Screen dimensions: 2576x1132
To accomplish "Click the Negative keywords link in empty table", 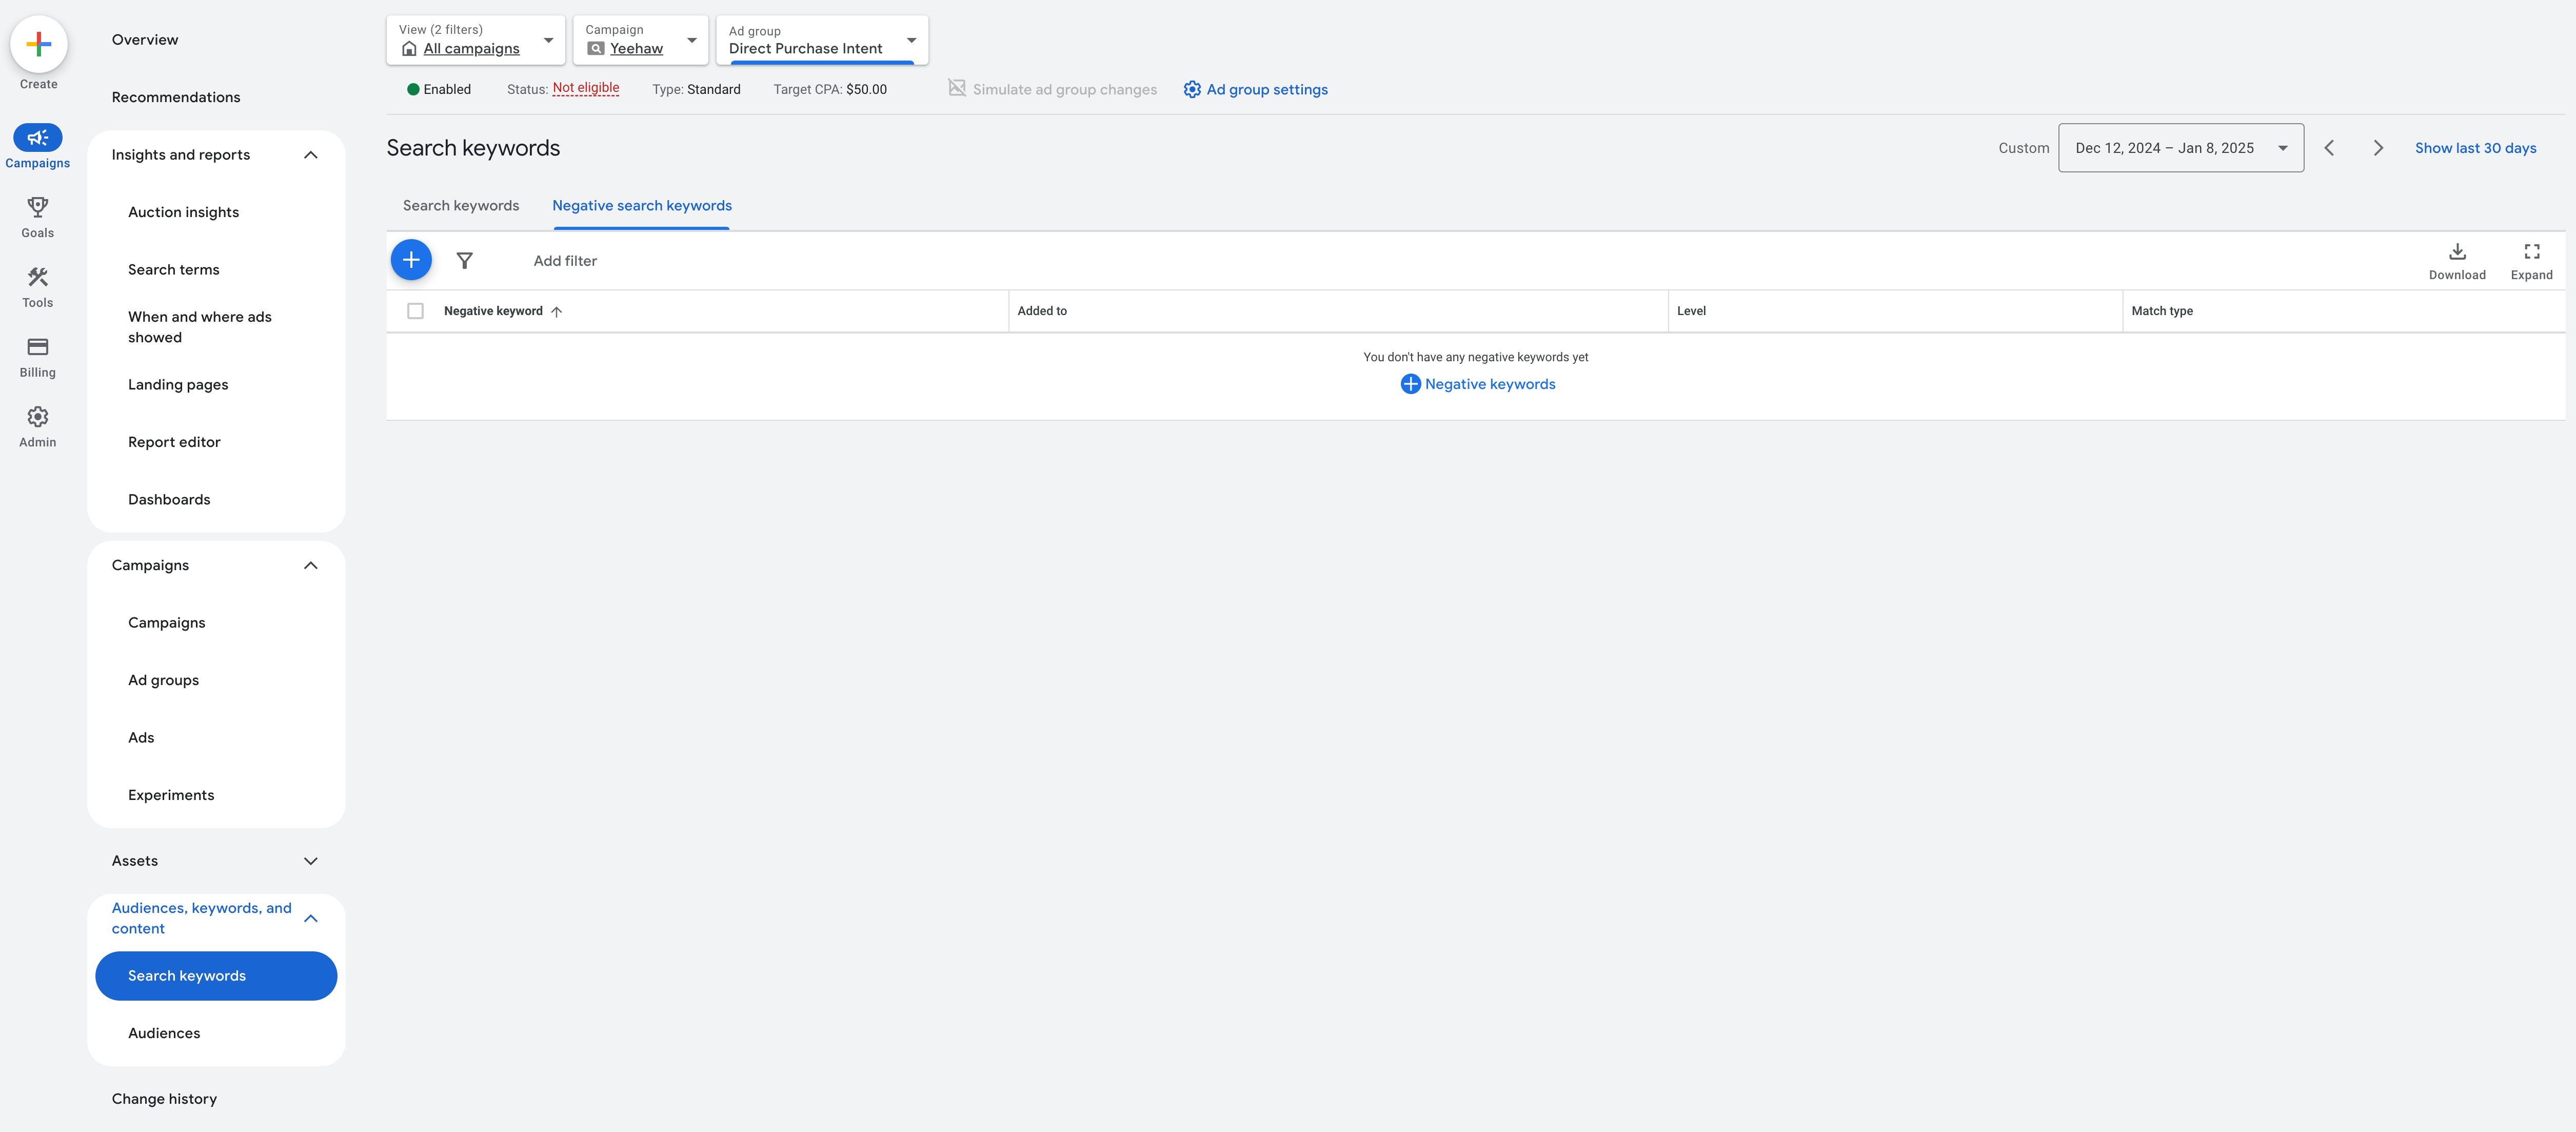I will pyautogui.click(x=1490, y=384).
